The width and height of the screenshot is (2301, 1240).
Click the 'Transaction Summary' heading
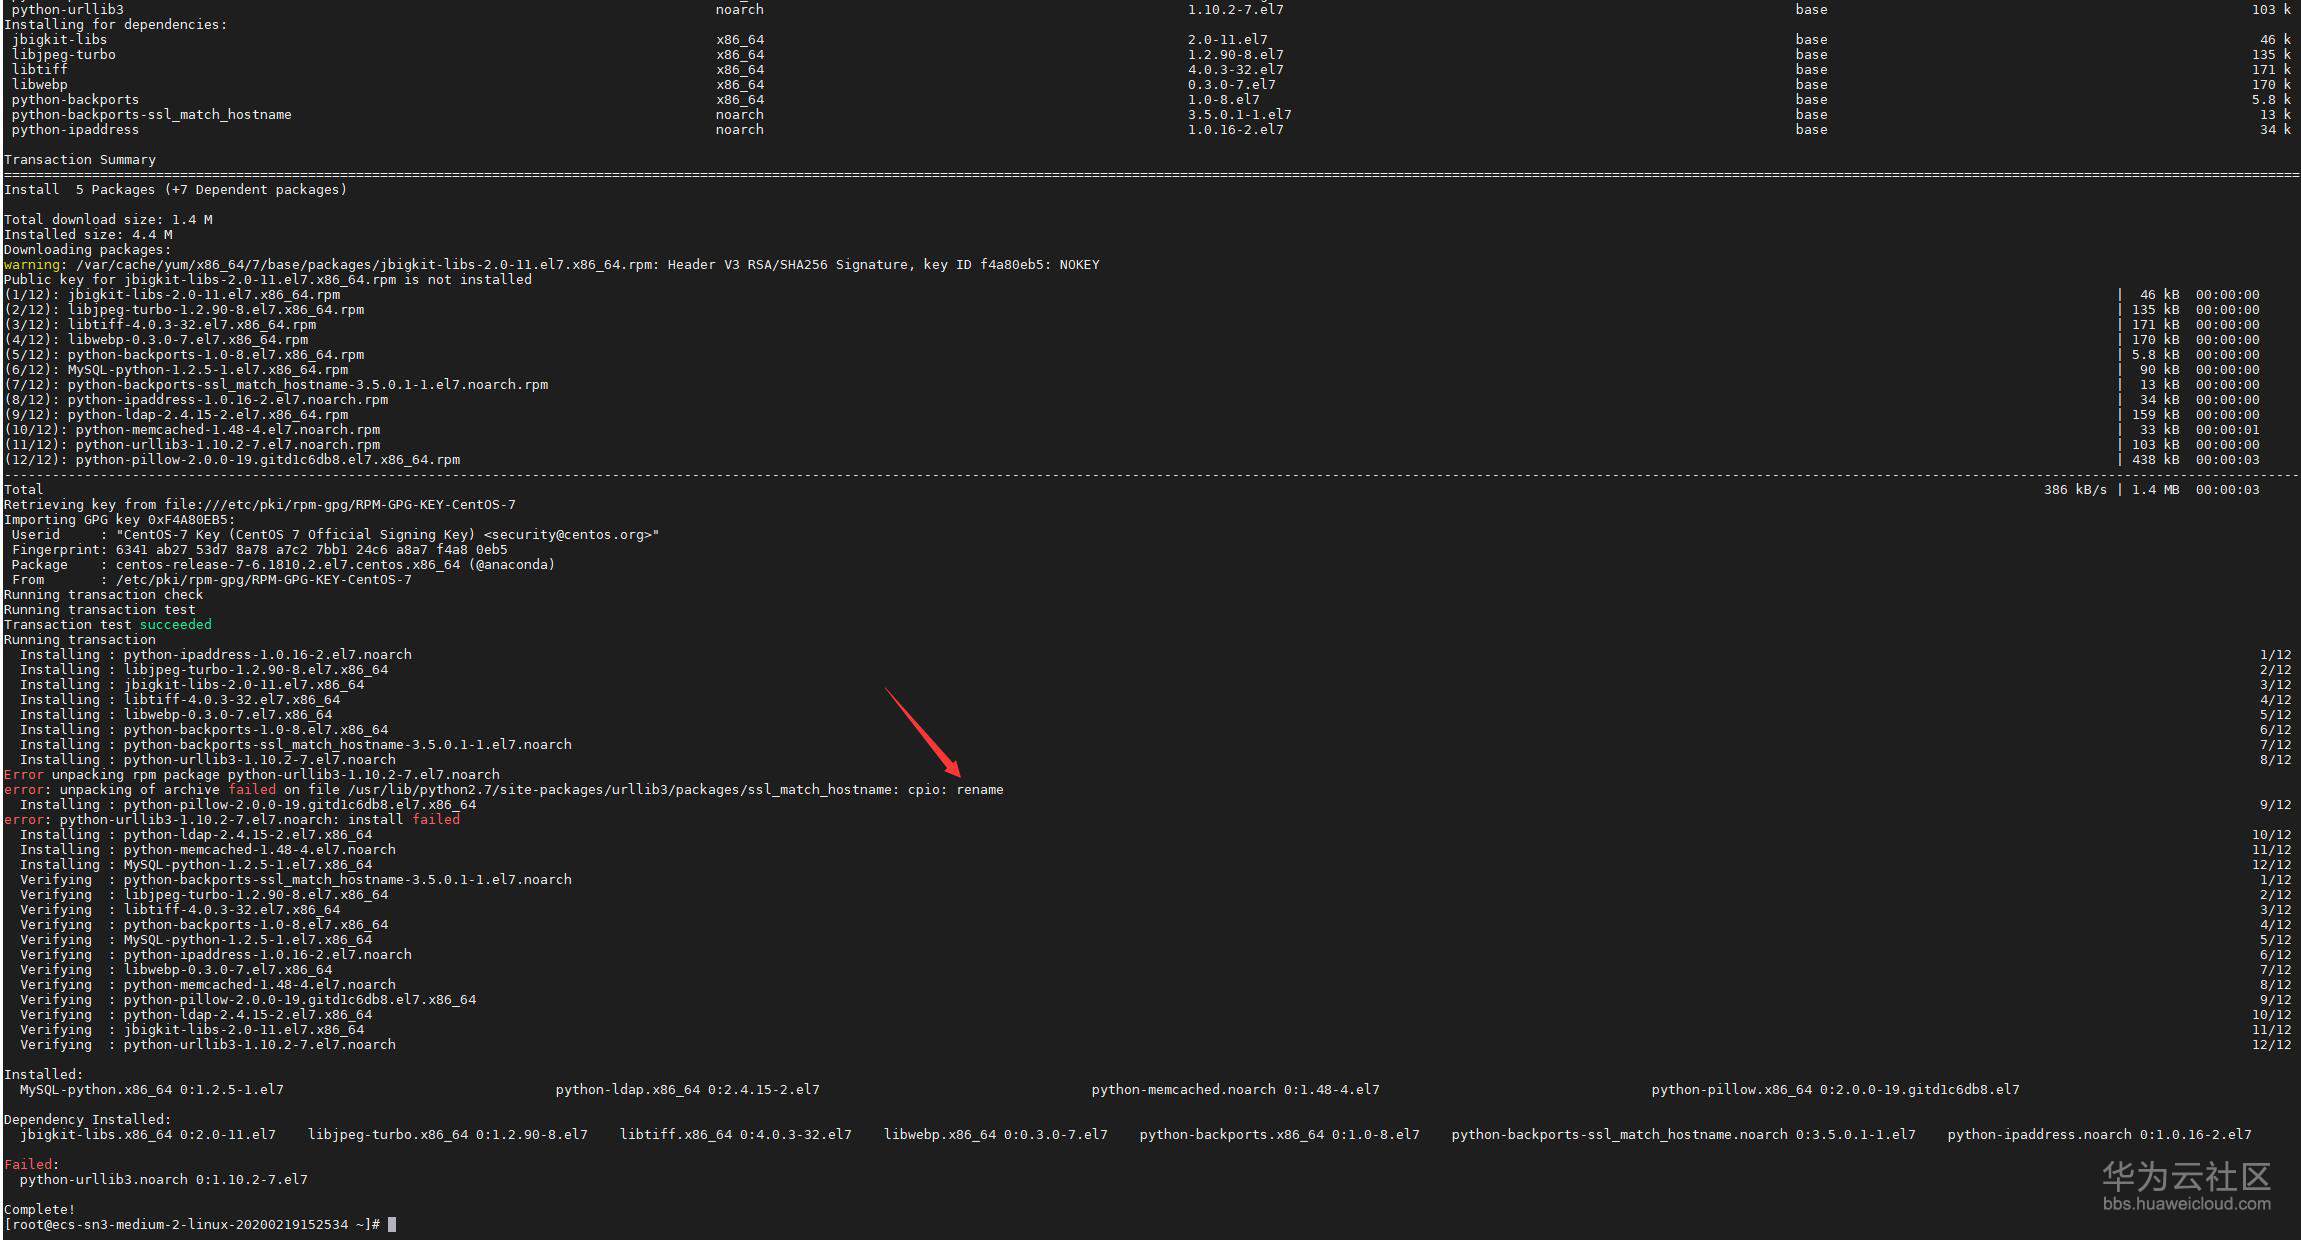(80, 159)
